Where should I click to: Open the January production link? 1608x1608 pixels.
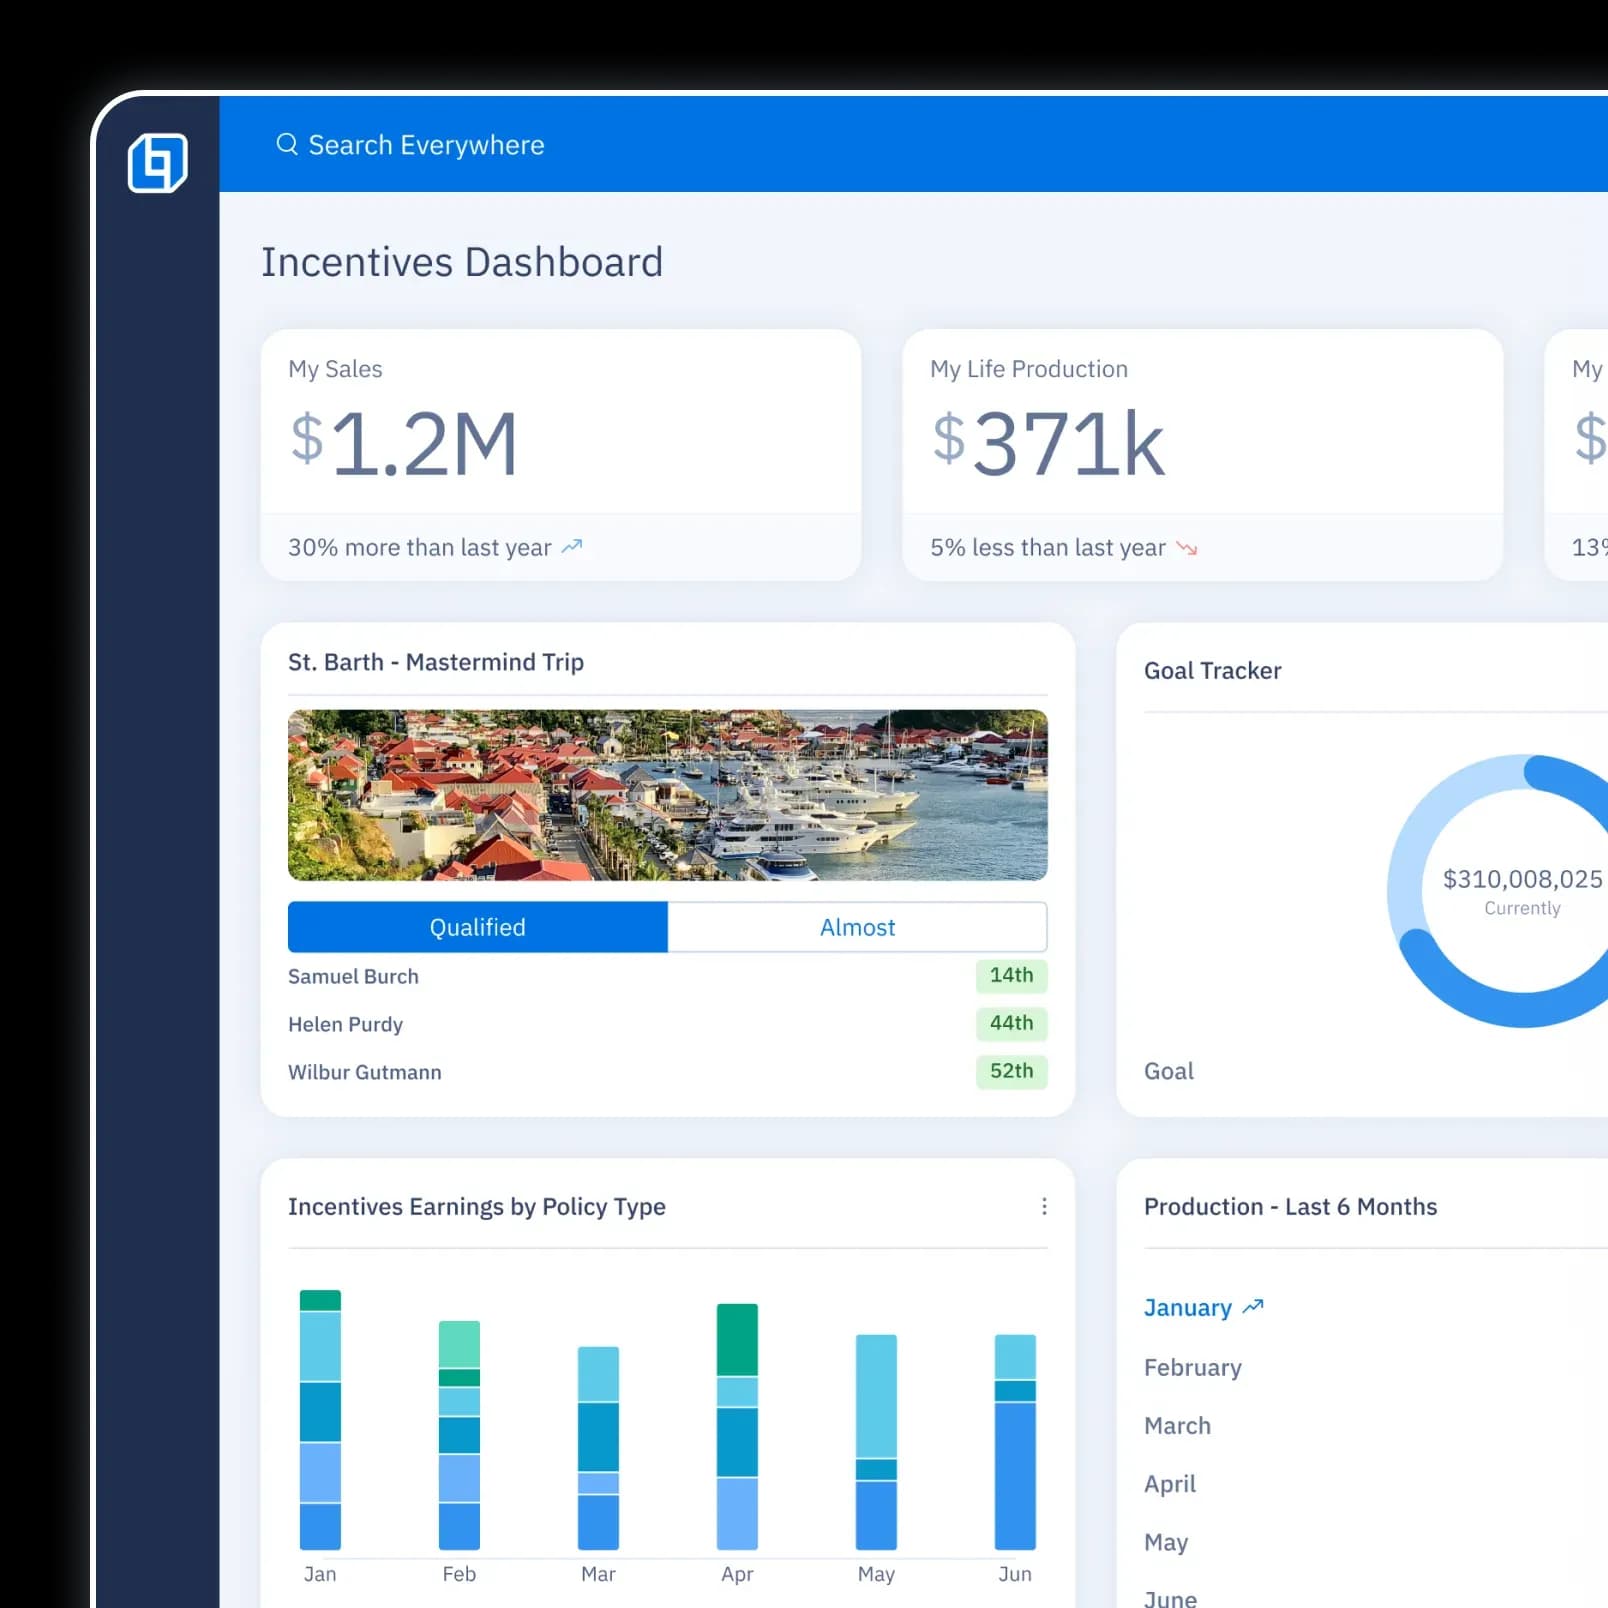[x=1188, y=1307]
